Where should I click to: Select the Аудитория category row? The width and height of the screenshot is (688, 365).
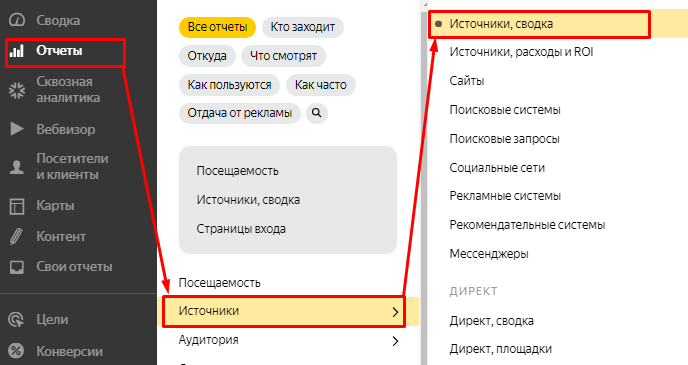(288, 340)
